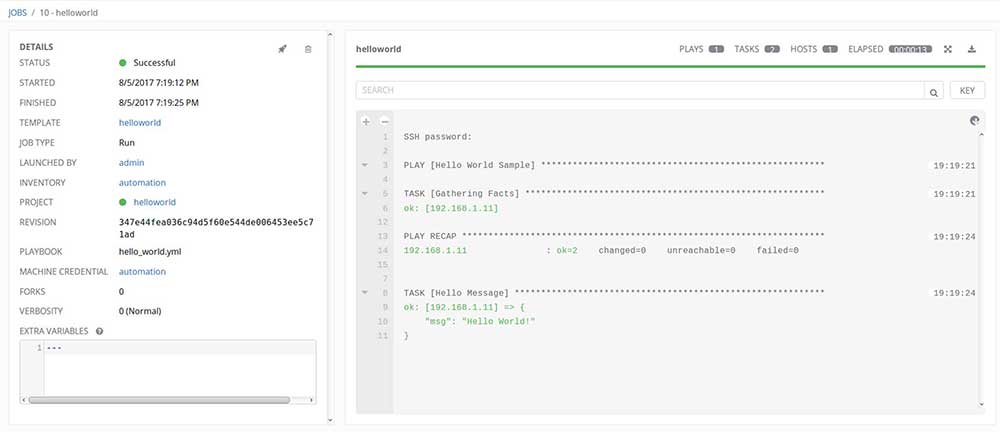Expand job output to fullscreen
The width and height of the screenshot is (1000, 432).
(x=948, y=48)
